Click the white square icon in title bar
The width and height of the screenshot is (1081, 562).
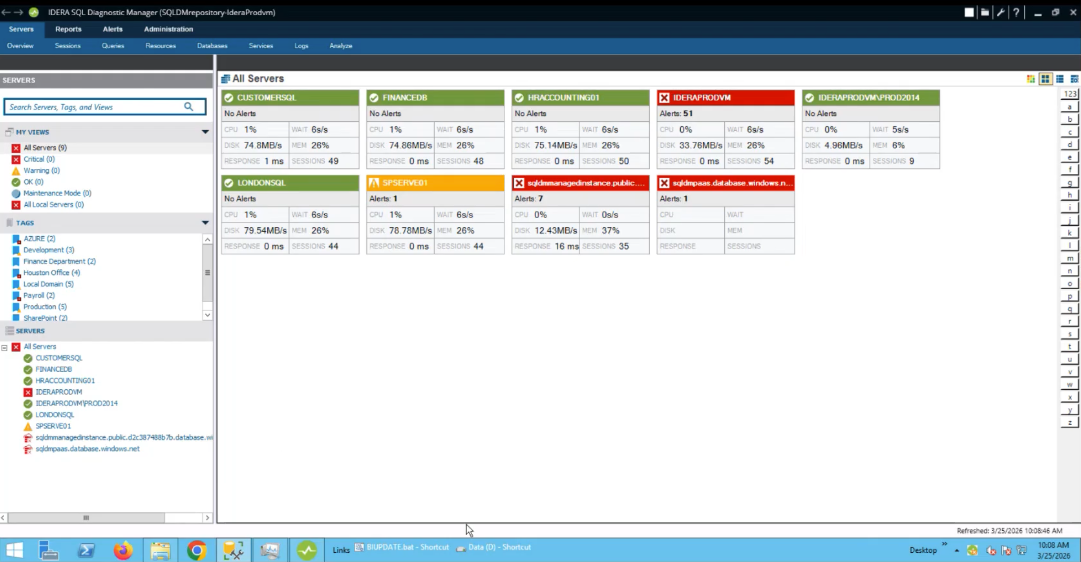coord(969,12)
